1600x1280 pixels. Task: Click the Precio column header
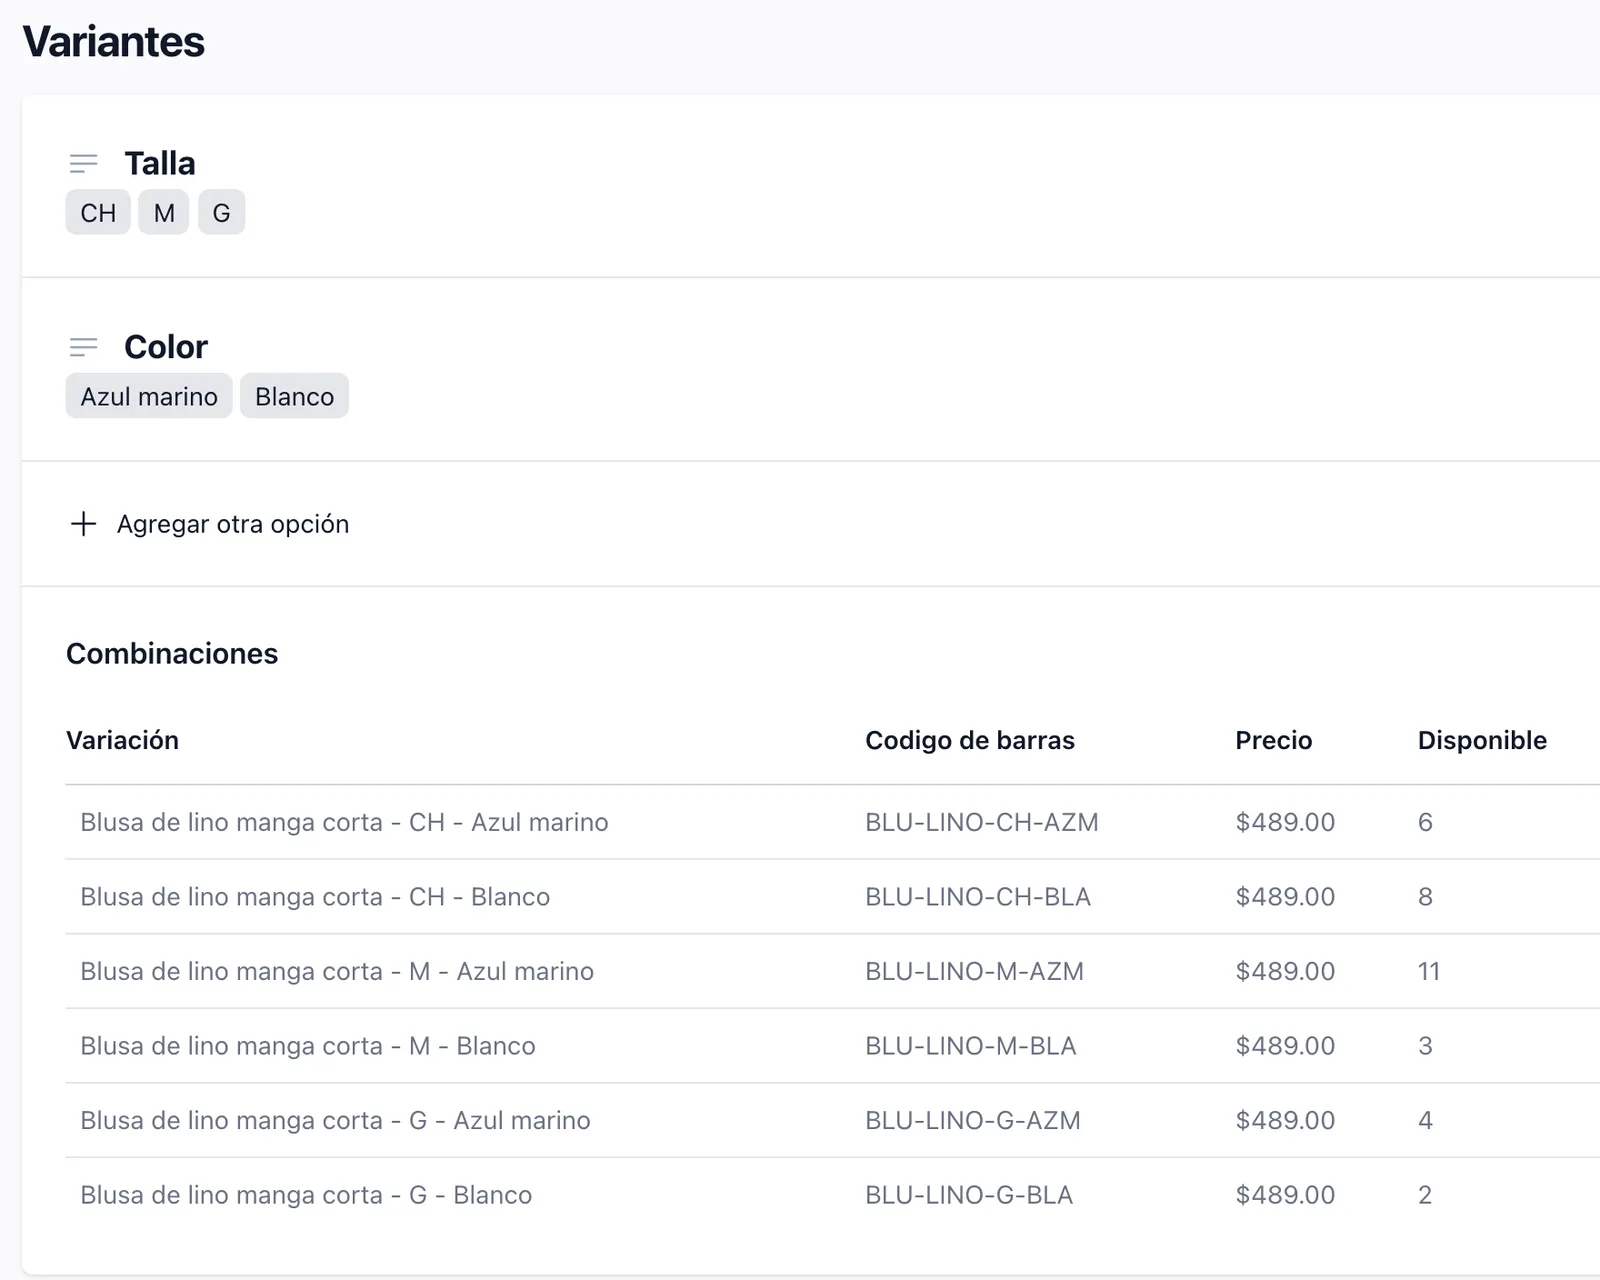[x=1274, y=740]
